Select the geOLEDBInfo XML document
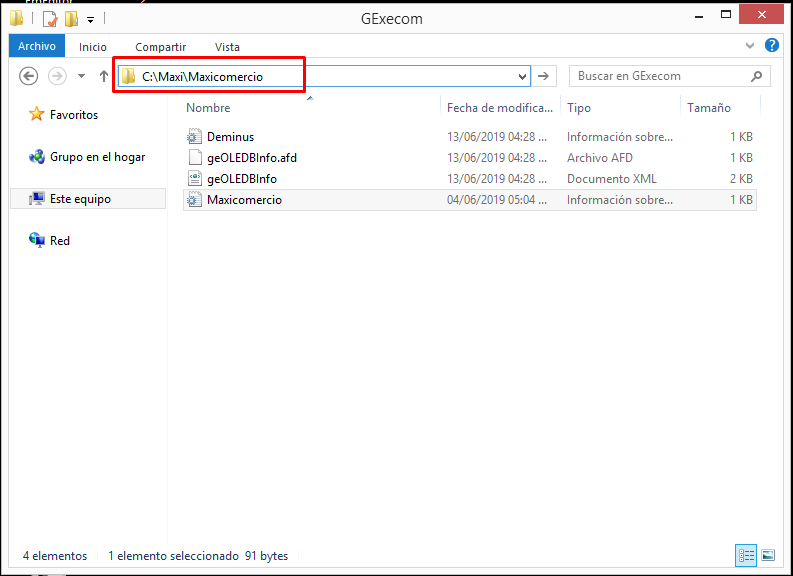The height and width of the screenshot is (576, 793). [469, 179]
